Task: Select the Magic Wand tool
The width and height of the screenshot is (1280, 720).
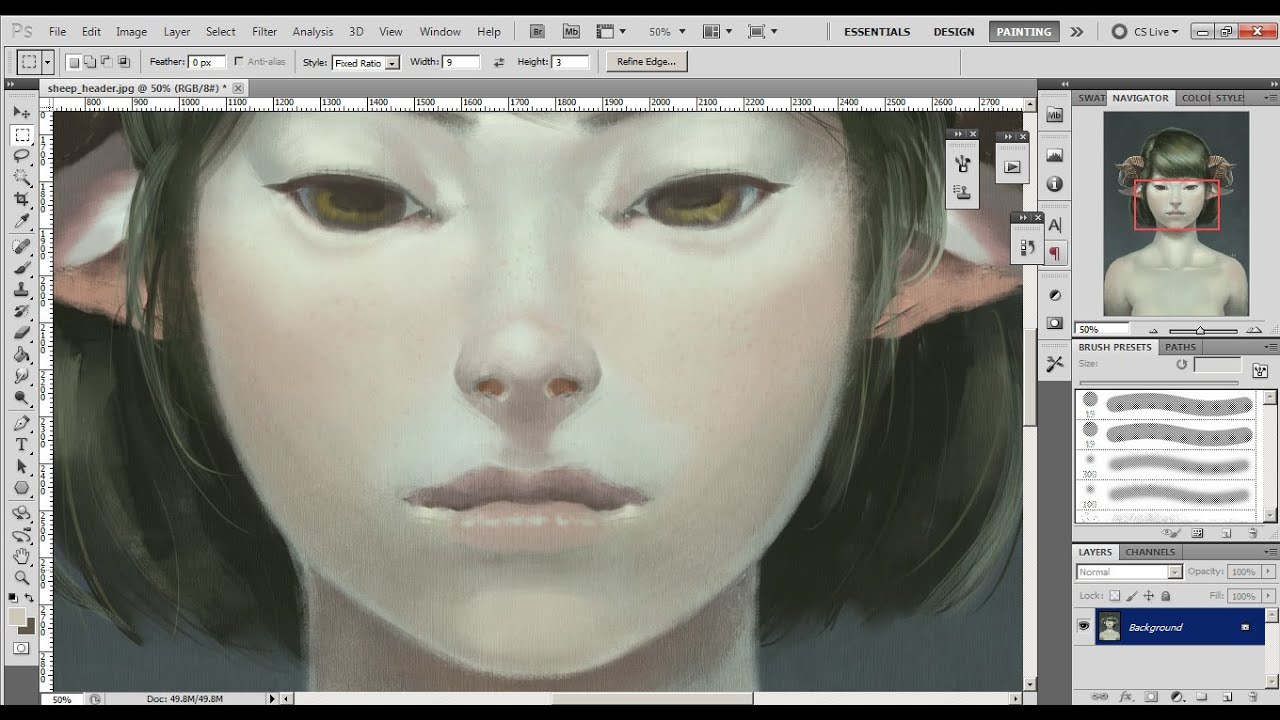Action: click(x=22, y=178)
